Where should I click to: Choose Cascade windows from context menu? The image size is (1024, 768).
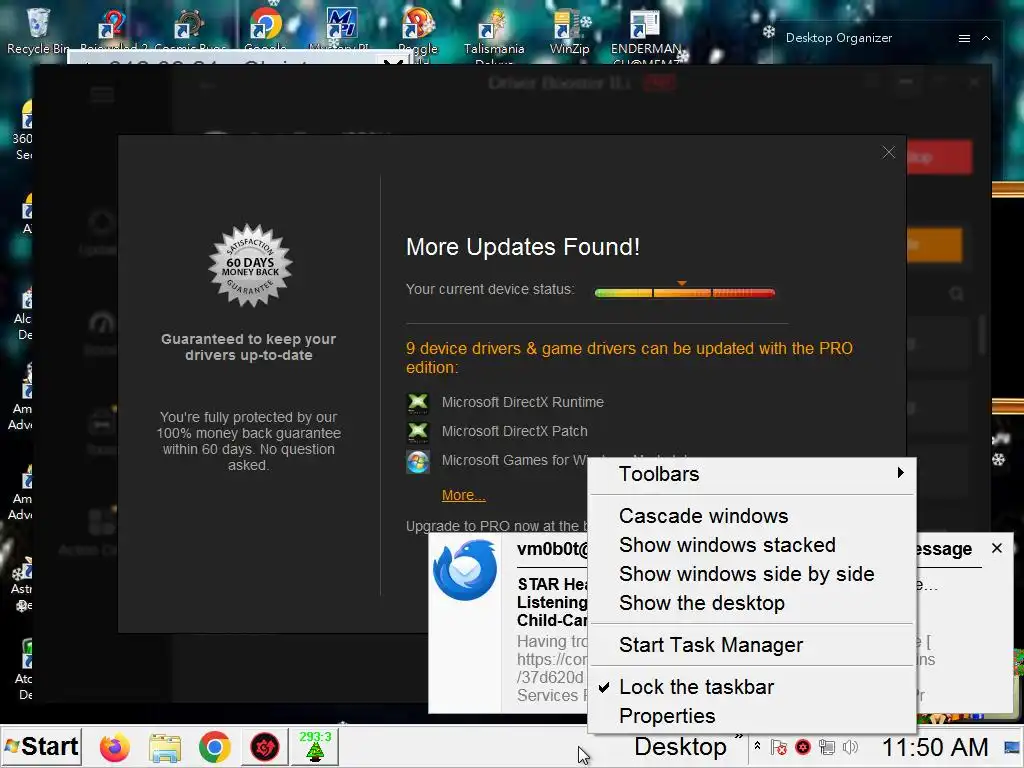(751, 516)
